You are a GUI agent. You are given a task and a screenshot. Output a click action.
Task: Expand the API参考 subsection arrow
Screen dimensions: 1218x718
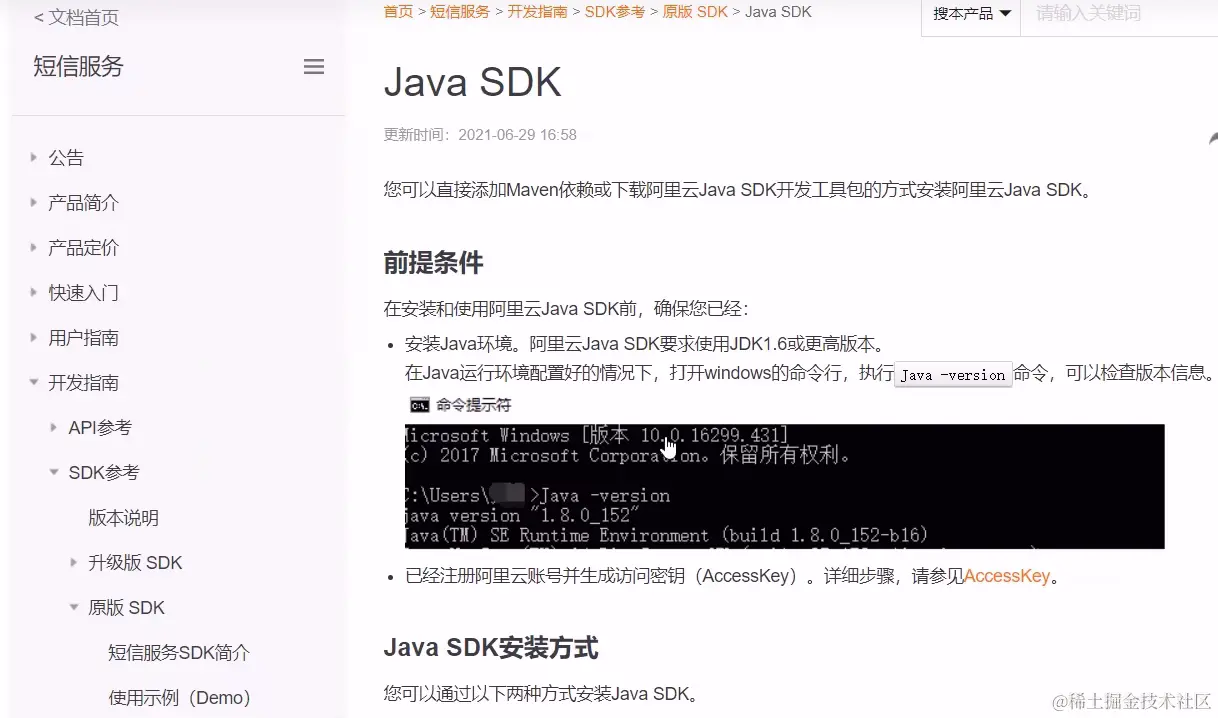coord(54,427)
